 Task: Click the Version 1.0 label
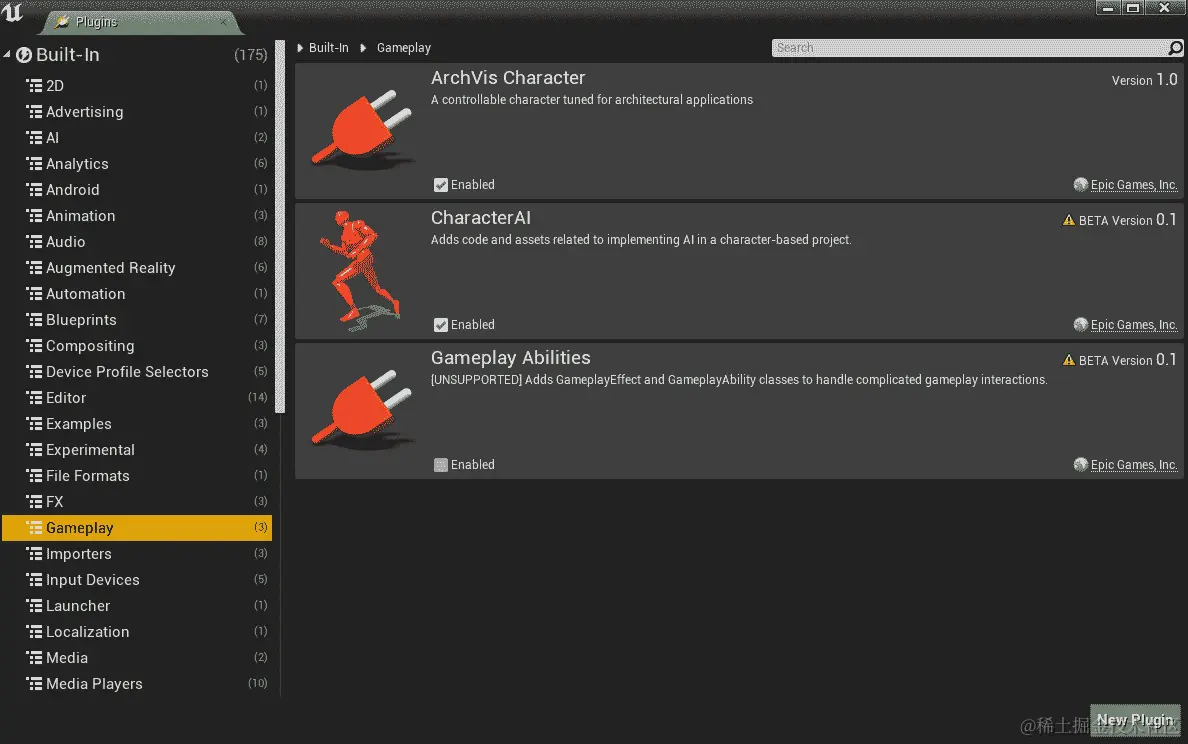pos(1144,80)
